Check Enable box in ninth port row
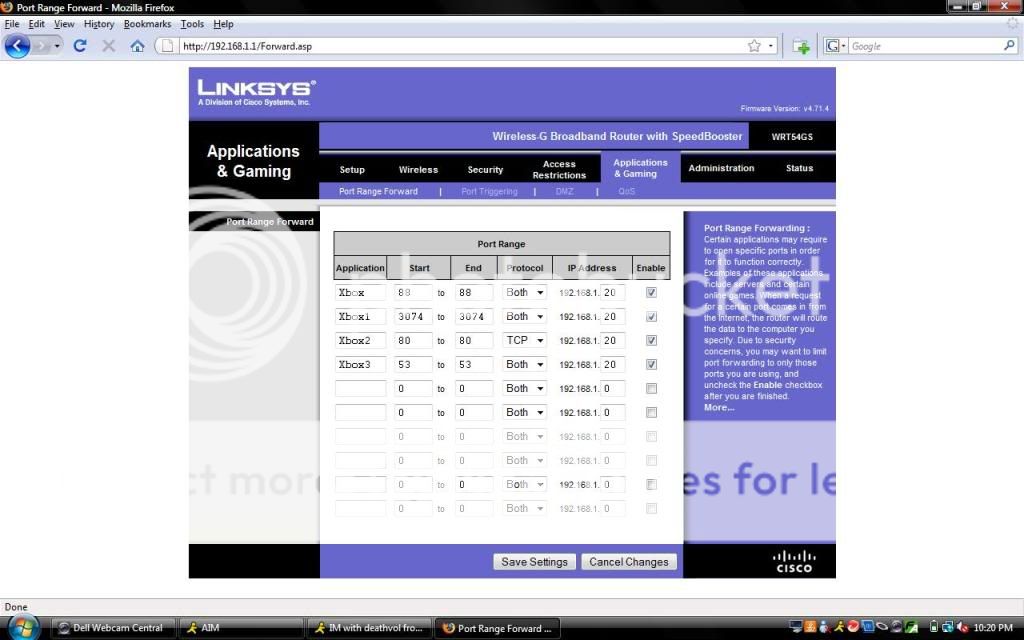Viewport: 1024px width, 640px height. pyautogui.click(x=651, y=485)
